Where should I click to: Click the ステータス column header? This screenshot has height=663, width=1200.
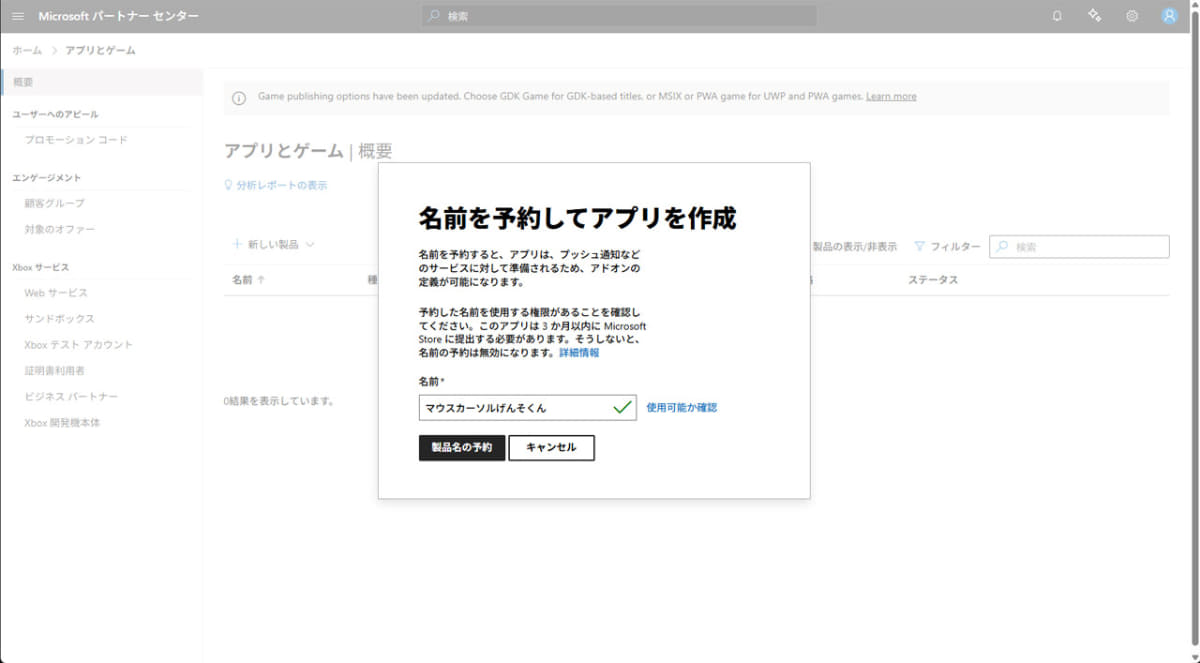[932, 280]
